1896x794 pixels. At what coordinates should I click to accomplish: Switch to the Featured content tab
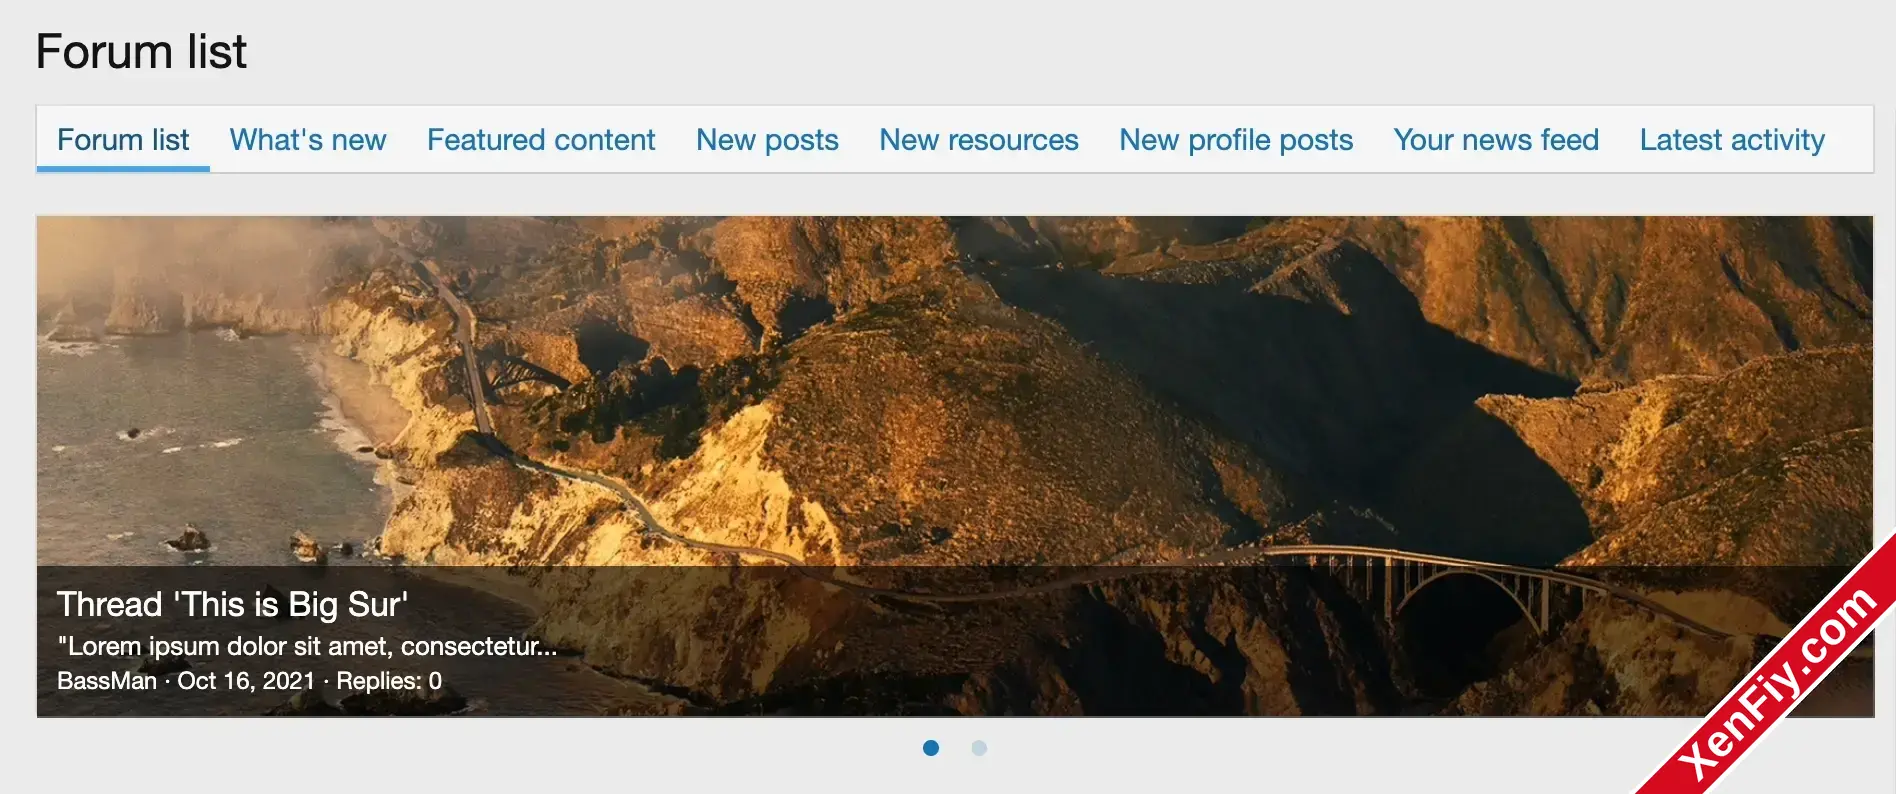(541, 140)
